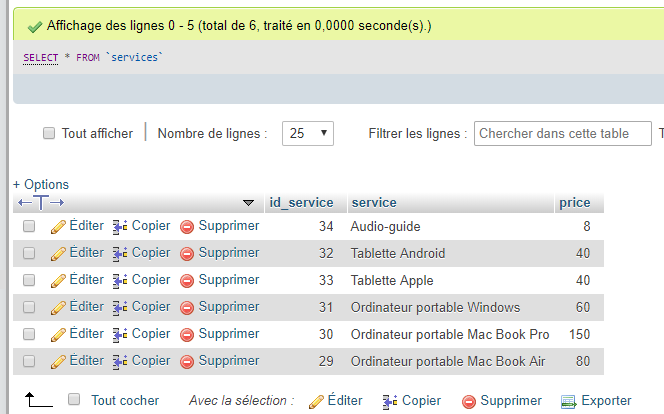This screenshot has width=664, height=414.
Task: Click the red delete icon for Tablette Apple row
Action: pyautogui.click(x=187, y=281)
